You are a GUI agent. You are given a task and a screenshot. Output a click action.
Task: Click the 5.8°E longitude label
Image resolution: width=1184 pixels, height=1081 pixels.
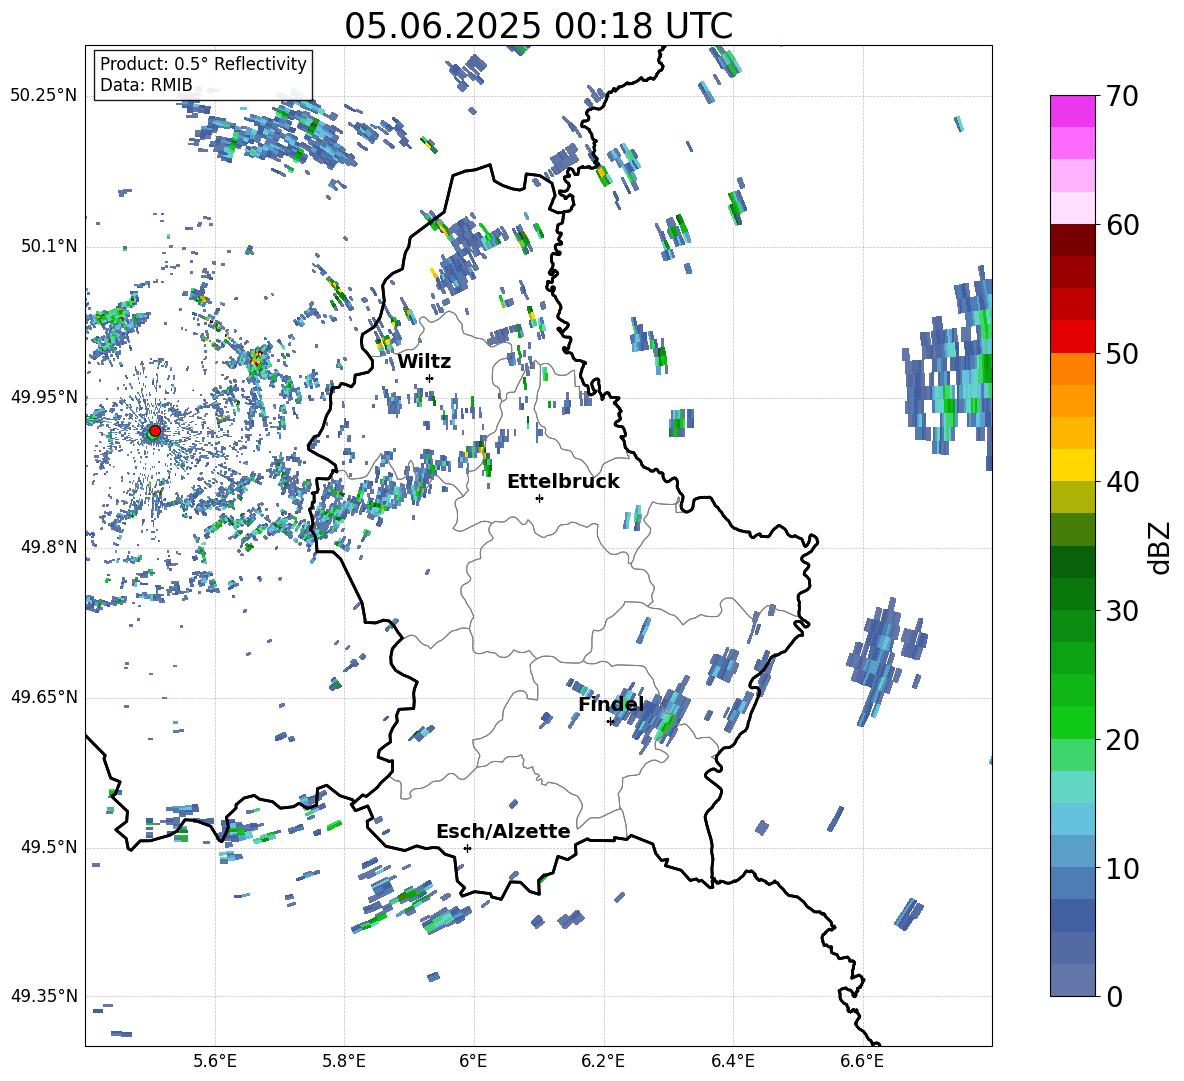344,1061
